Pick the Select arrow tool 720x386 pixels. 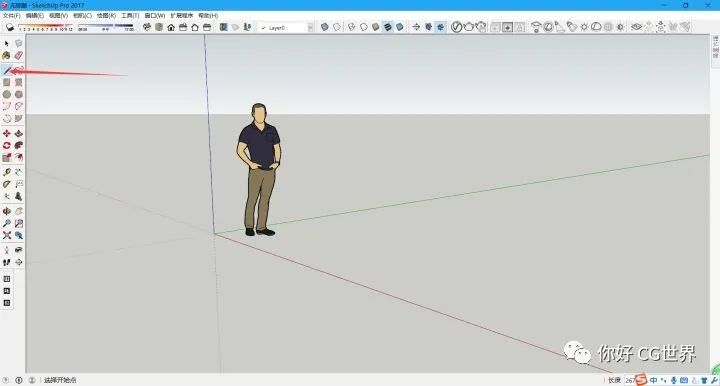click(x=6, y=44)
